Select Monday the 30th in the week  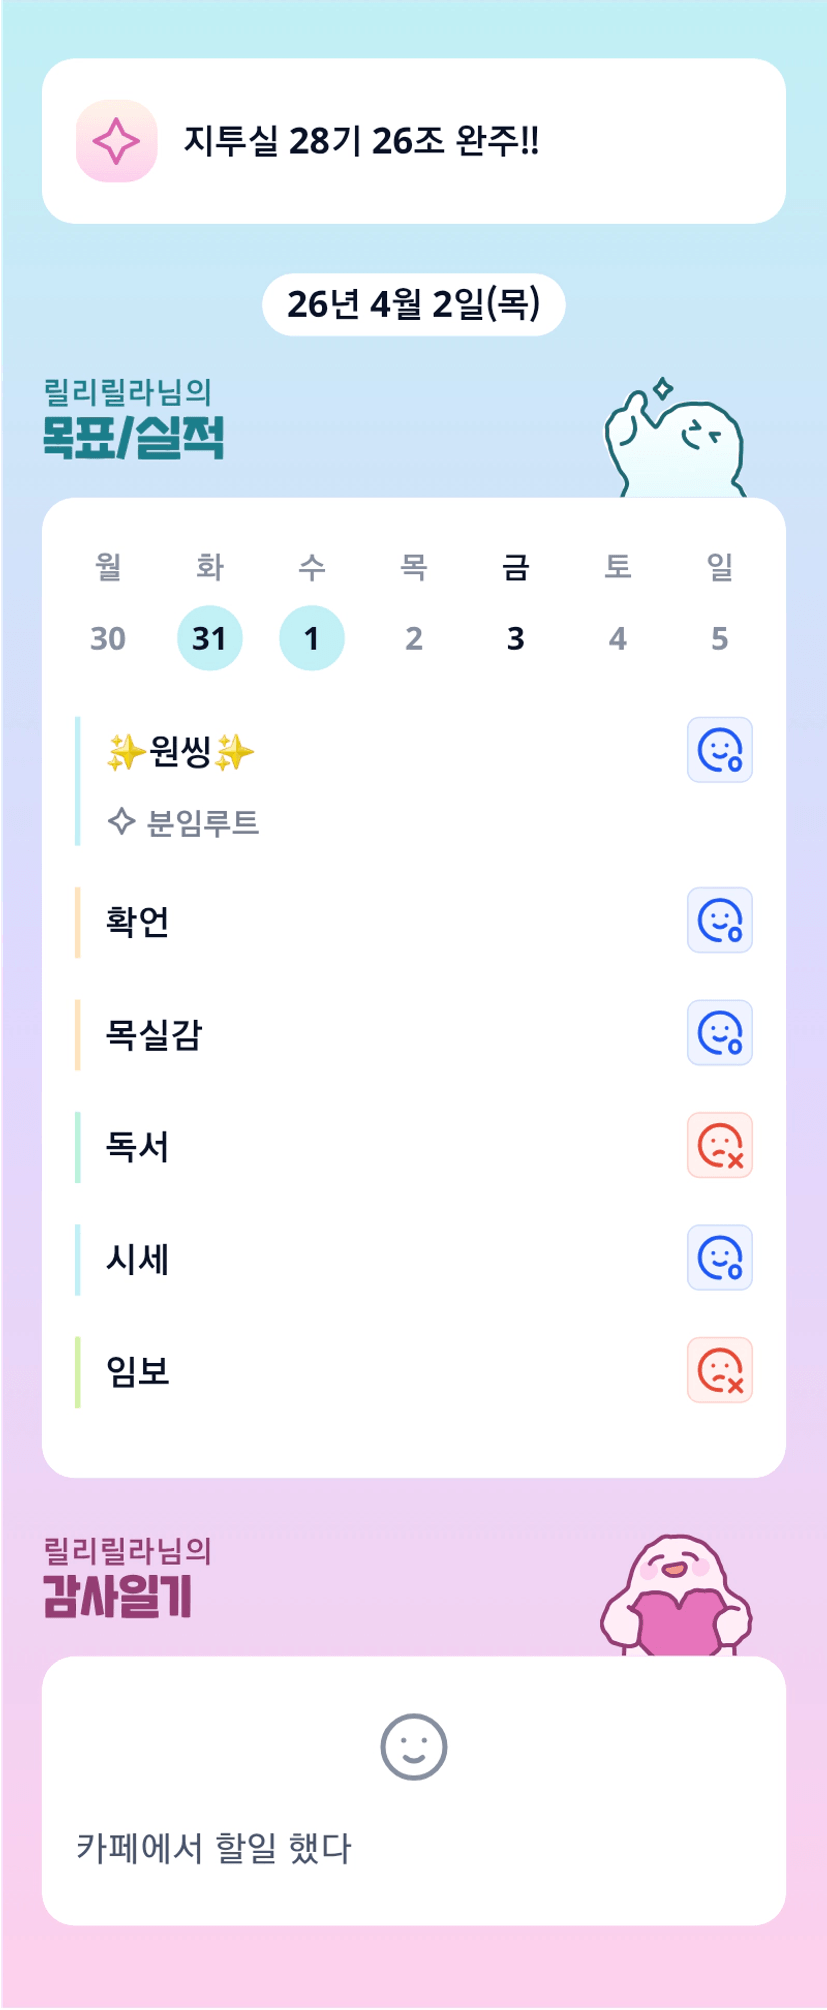[108, 638]
